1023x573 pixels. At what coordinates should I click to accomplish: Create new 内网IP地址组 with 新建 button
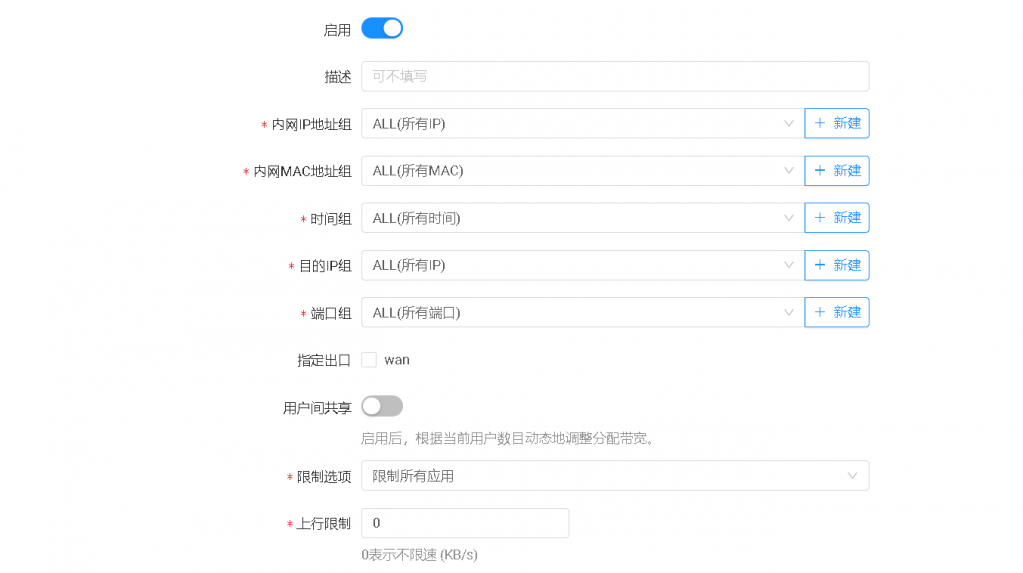837,123
